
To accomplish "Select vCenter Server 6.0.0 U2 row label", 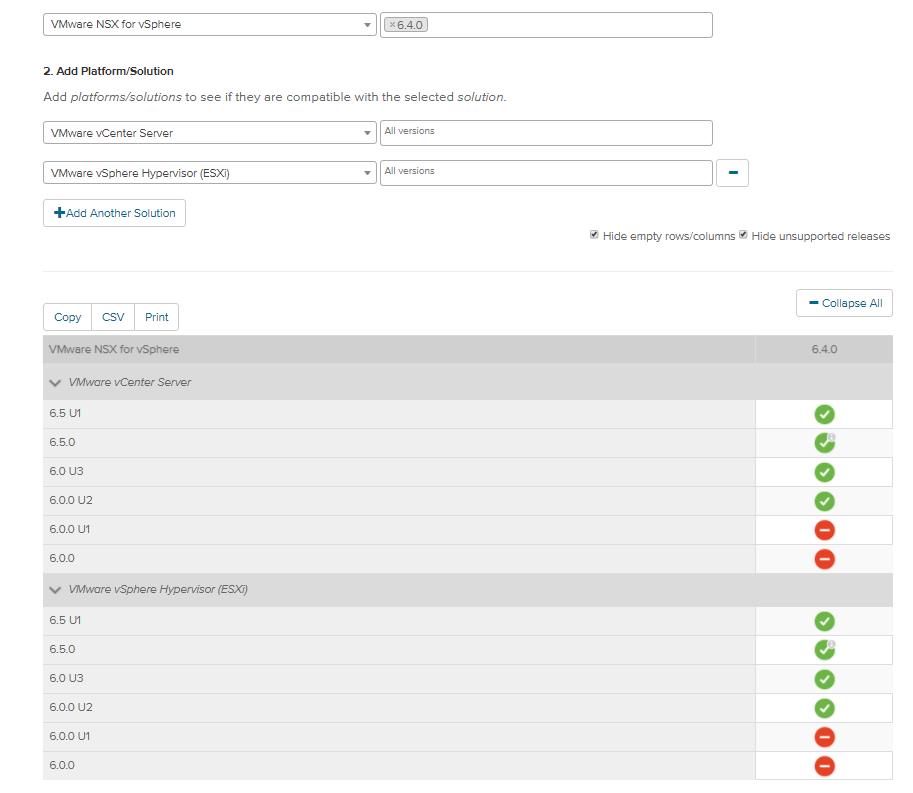I will [71, 501].
